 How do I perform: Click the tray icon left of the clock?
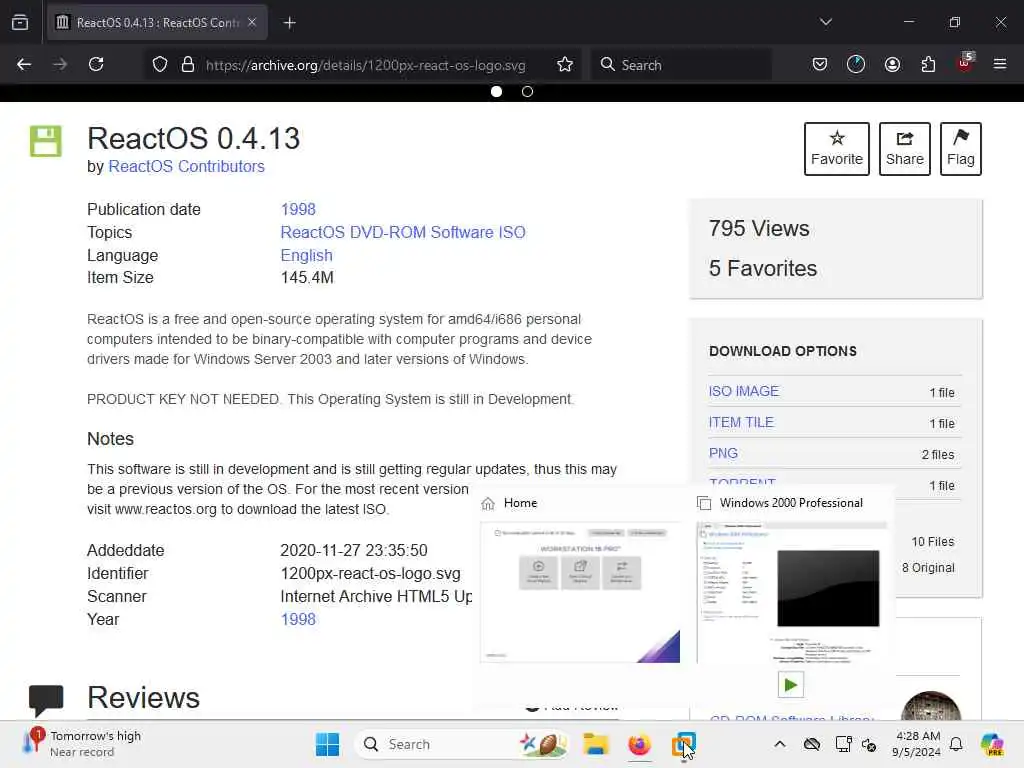pyautogui.click(x=869, y=744)
